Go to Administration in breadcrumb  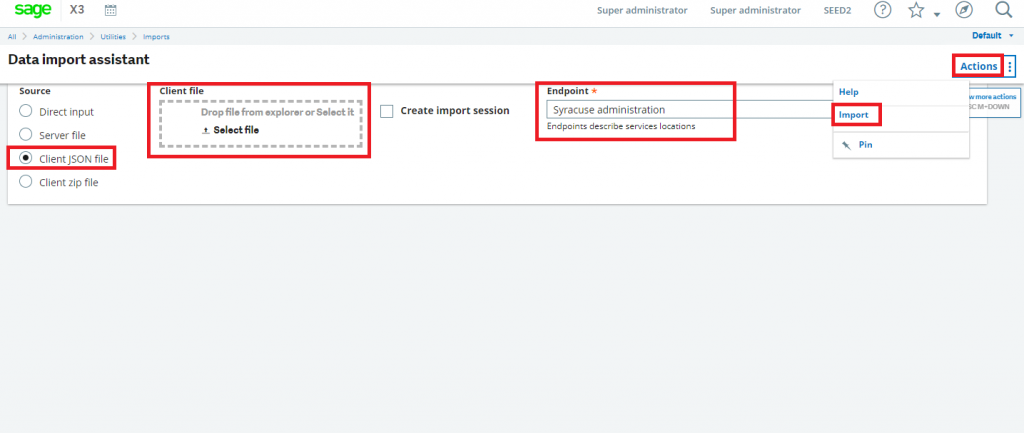tap(58, 37)
